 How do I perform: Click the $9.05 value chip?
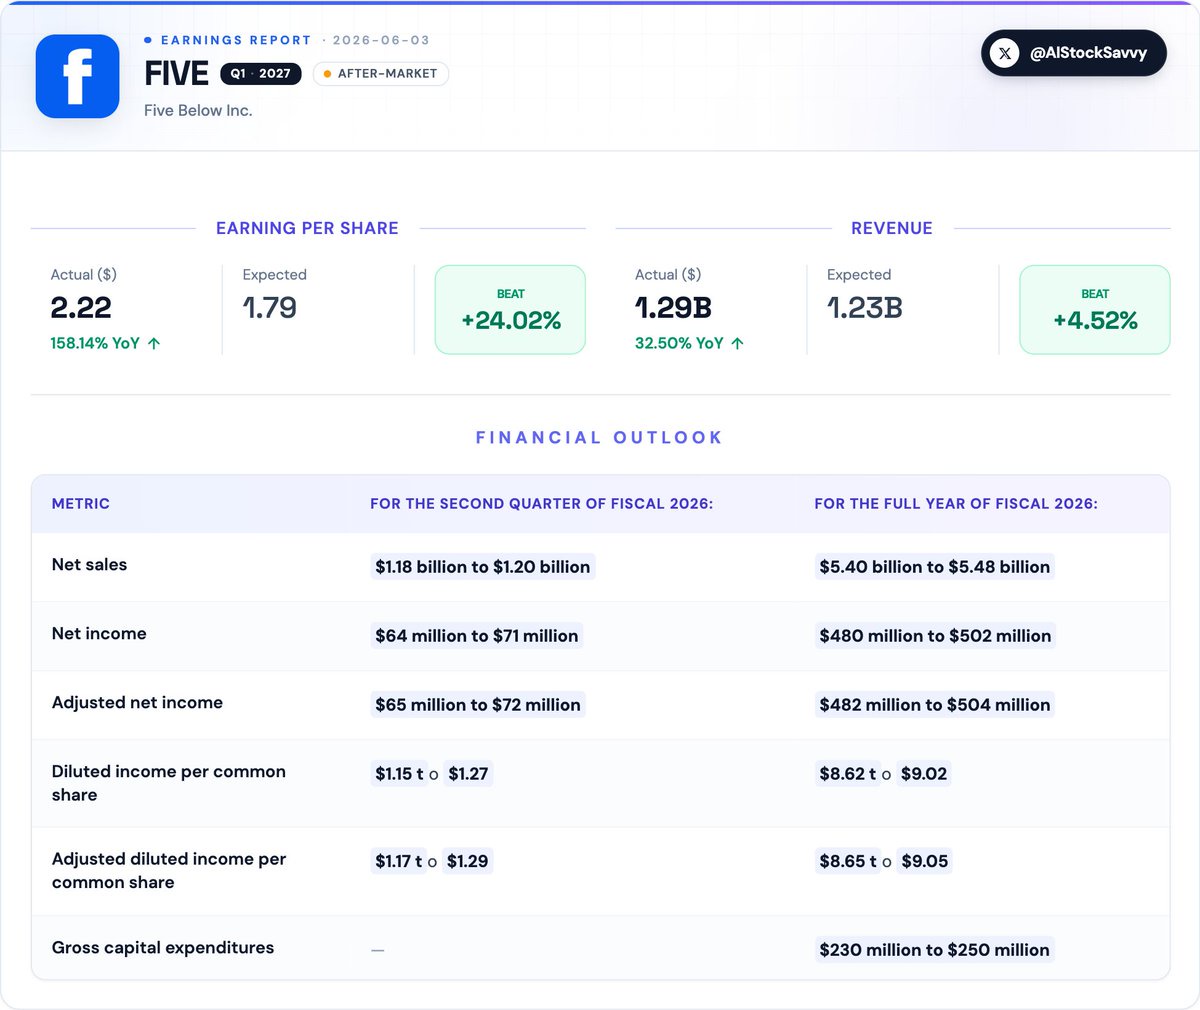pos(925,862)
